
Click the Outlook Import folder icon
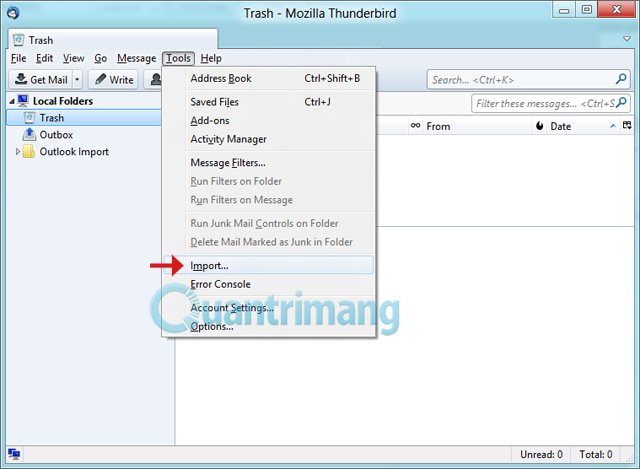pyautogui.click(x=29, y=151)
